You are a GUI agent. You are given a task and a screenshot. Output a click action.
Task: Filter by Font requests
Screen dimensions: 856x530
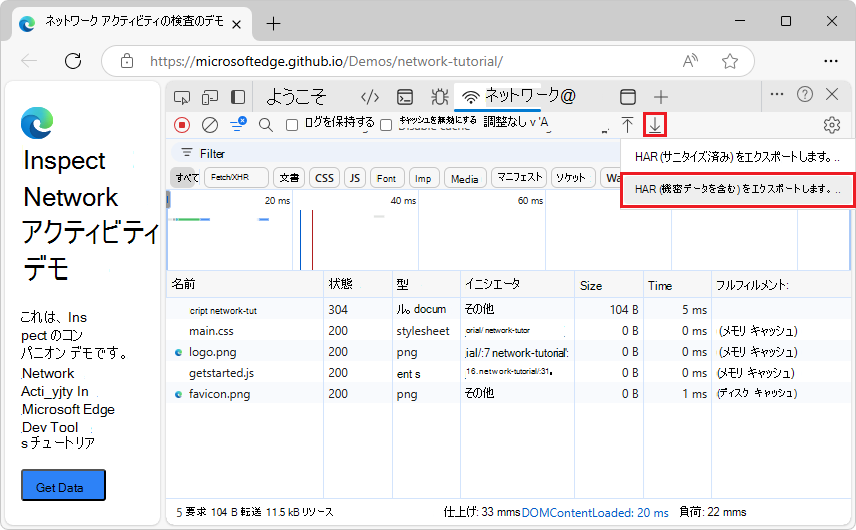[387, 178]
